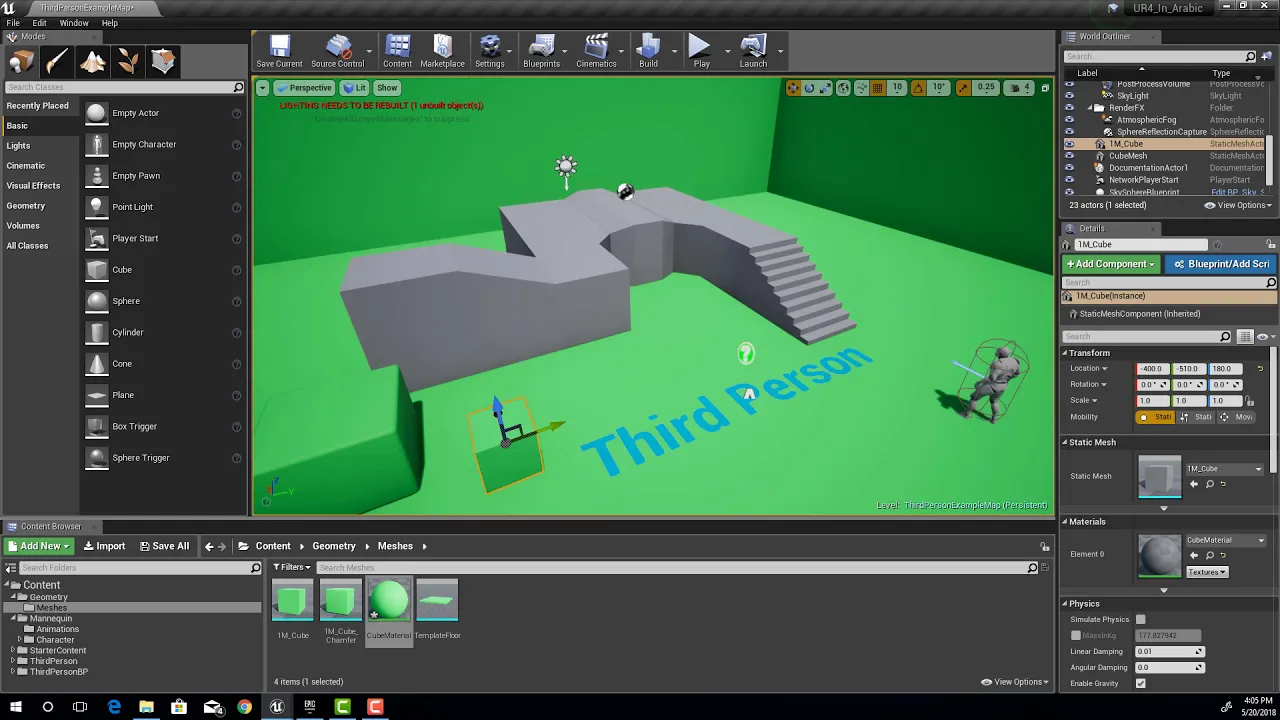The width and height of the screenshot is (1280, 720).
Task: Toggle world/local coordinate globe icon
Action: coord(844,88)
